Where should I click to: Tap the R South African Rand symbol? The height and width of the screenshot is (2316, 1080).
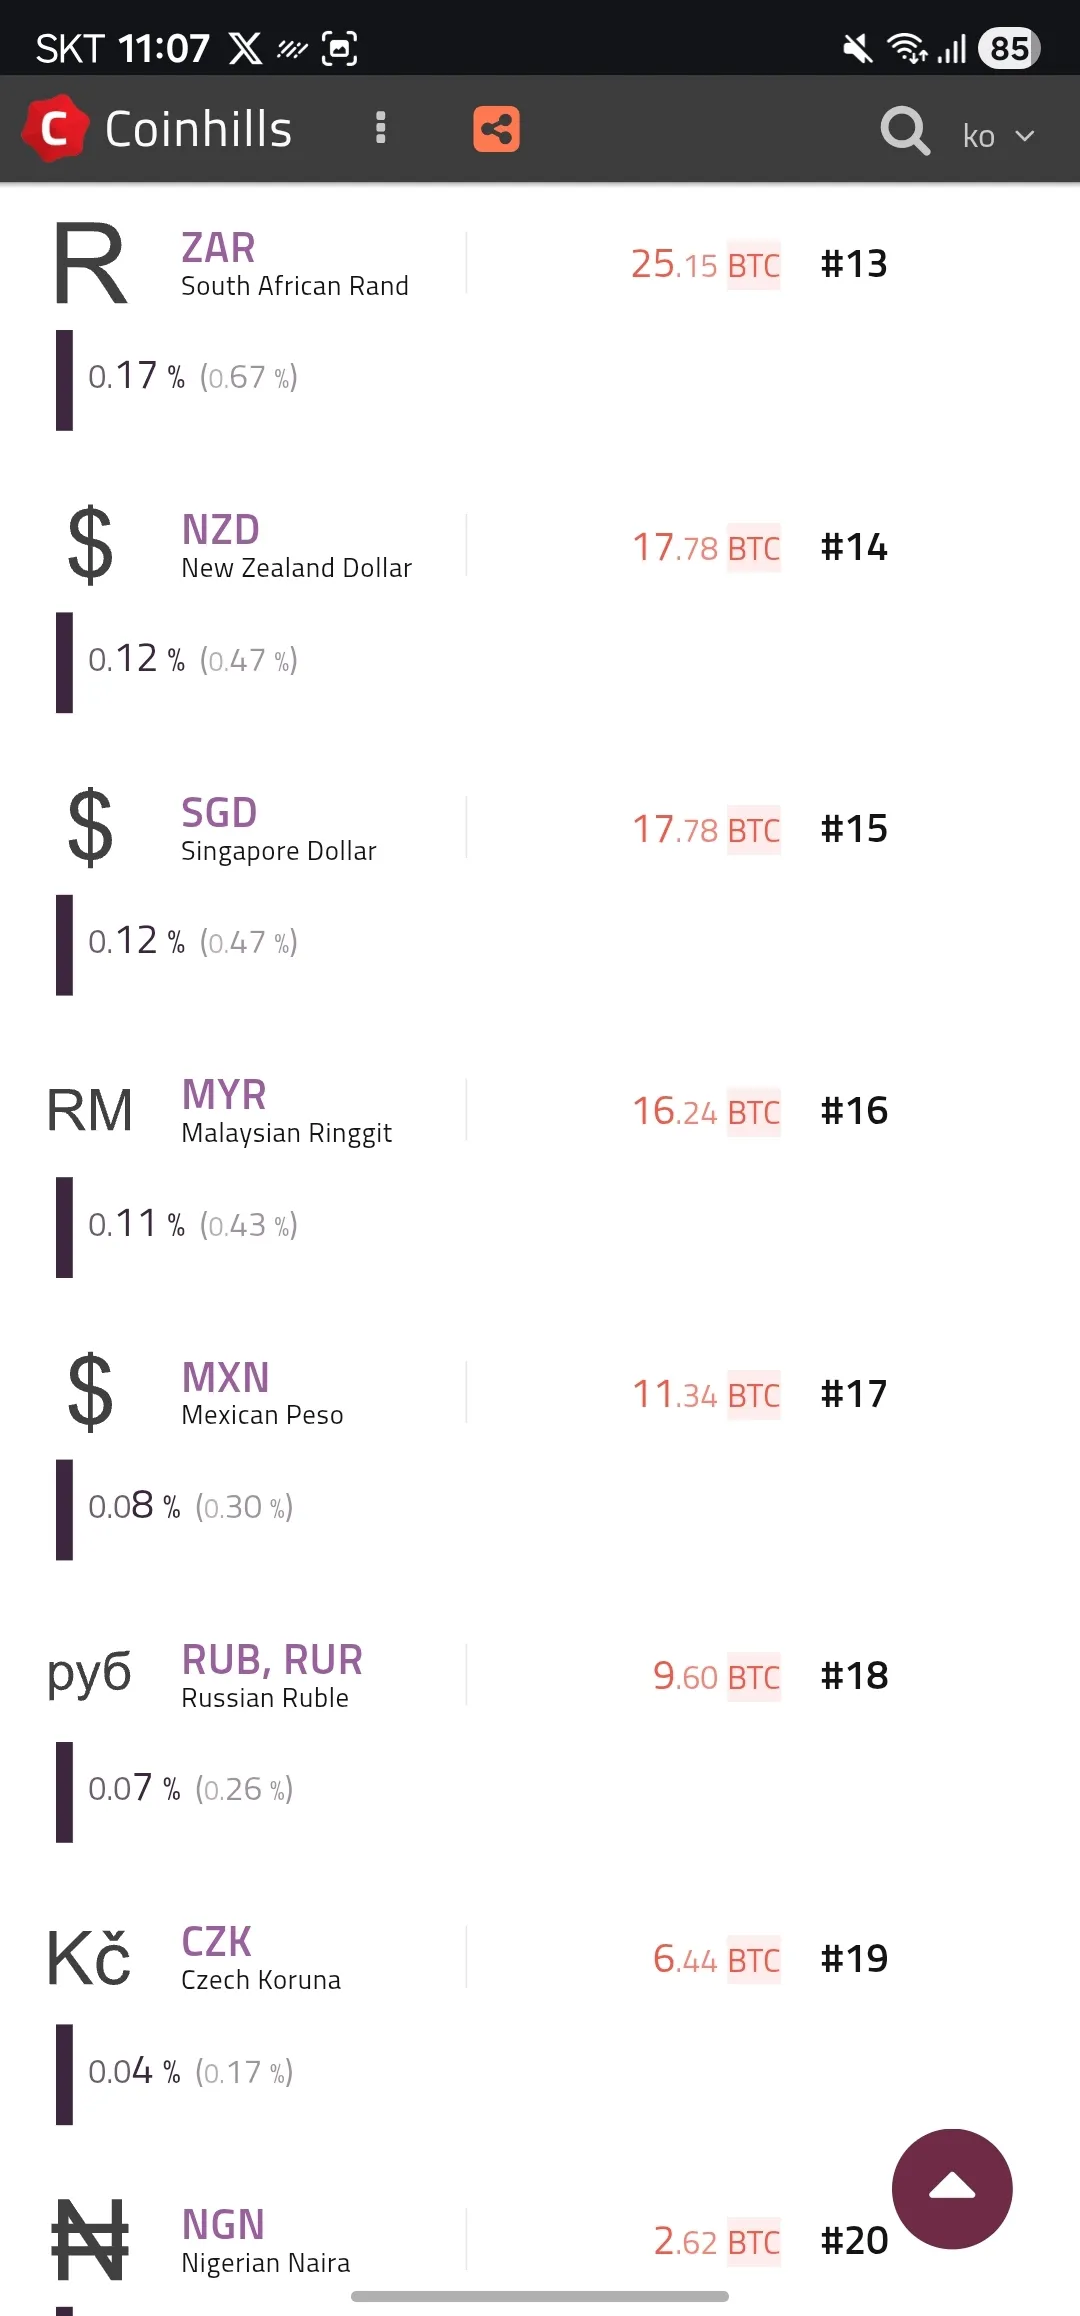[90, 264]
